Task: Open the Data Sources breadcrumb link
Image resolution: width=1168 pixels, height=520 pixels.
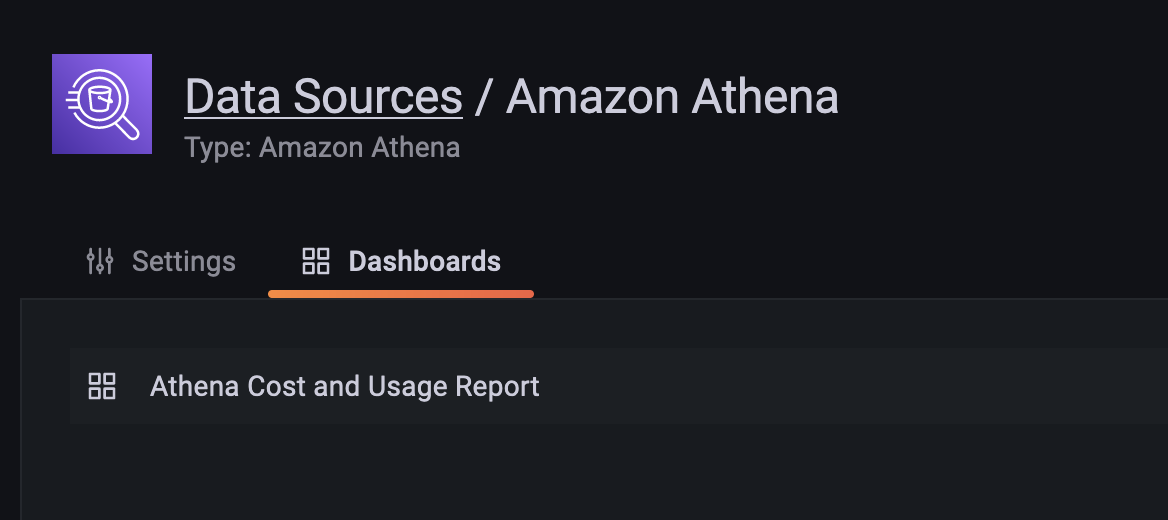Action: point(323,97)
